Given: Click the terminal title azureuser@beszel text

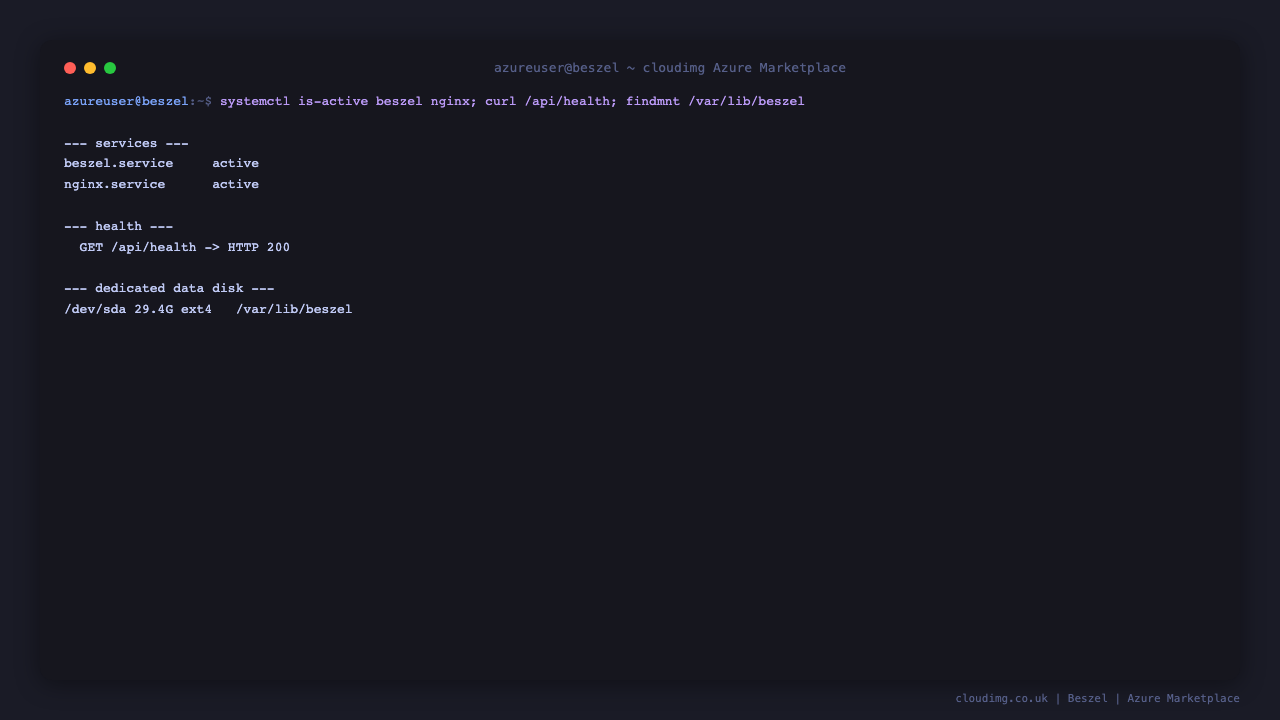Looking at the screenshot, I should 557,68.
